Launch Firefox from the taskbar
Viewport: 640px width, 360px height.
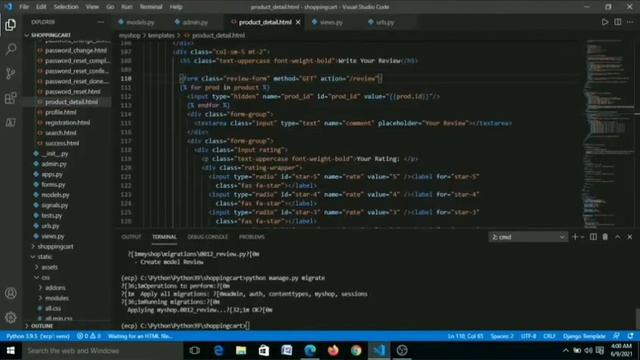click(x=333, y=351)
